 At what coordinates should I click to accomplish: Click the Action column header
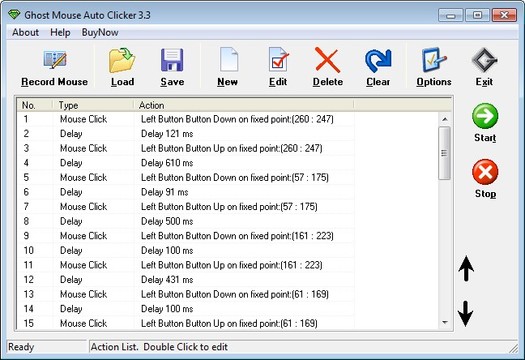(243, 105)
